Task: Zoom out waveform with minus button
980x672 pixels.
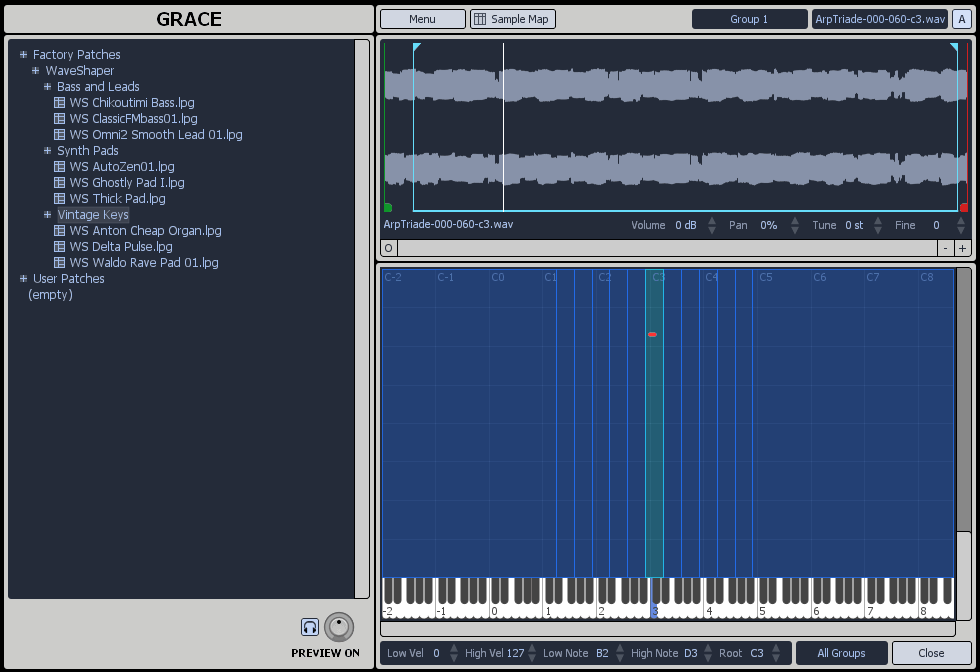Action: [x=946, y=248]
